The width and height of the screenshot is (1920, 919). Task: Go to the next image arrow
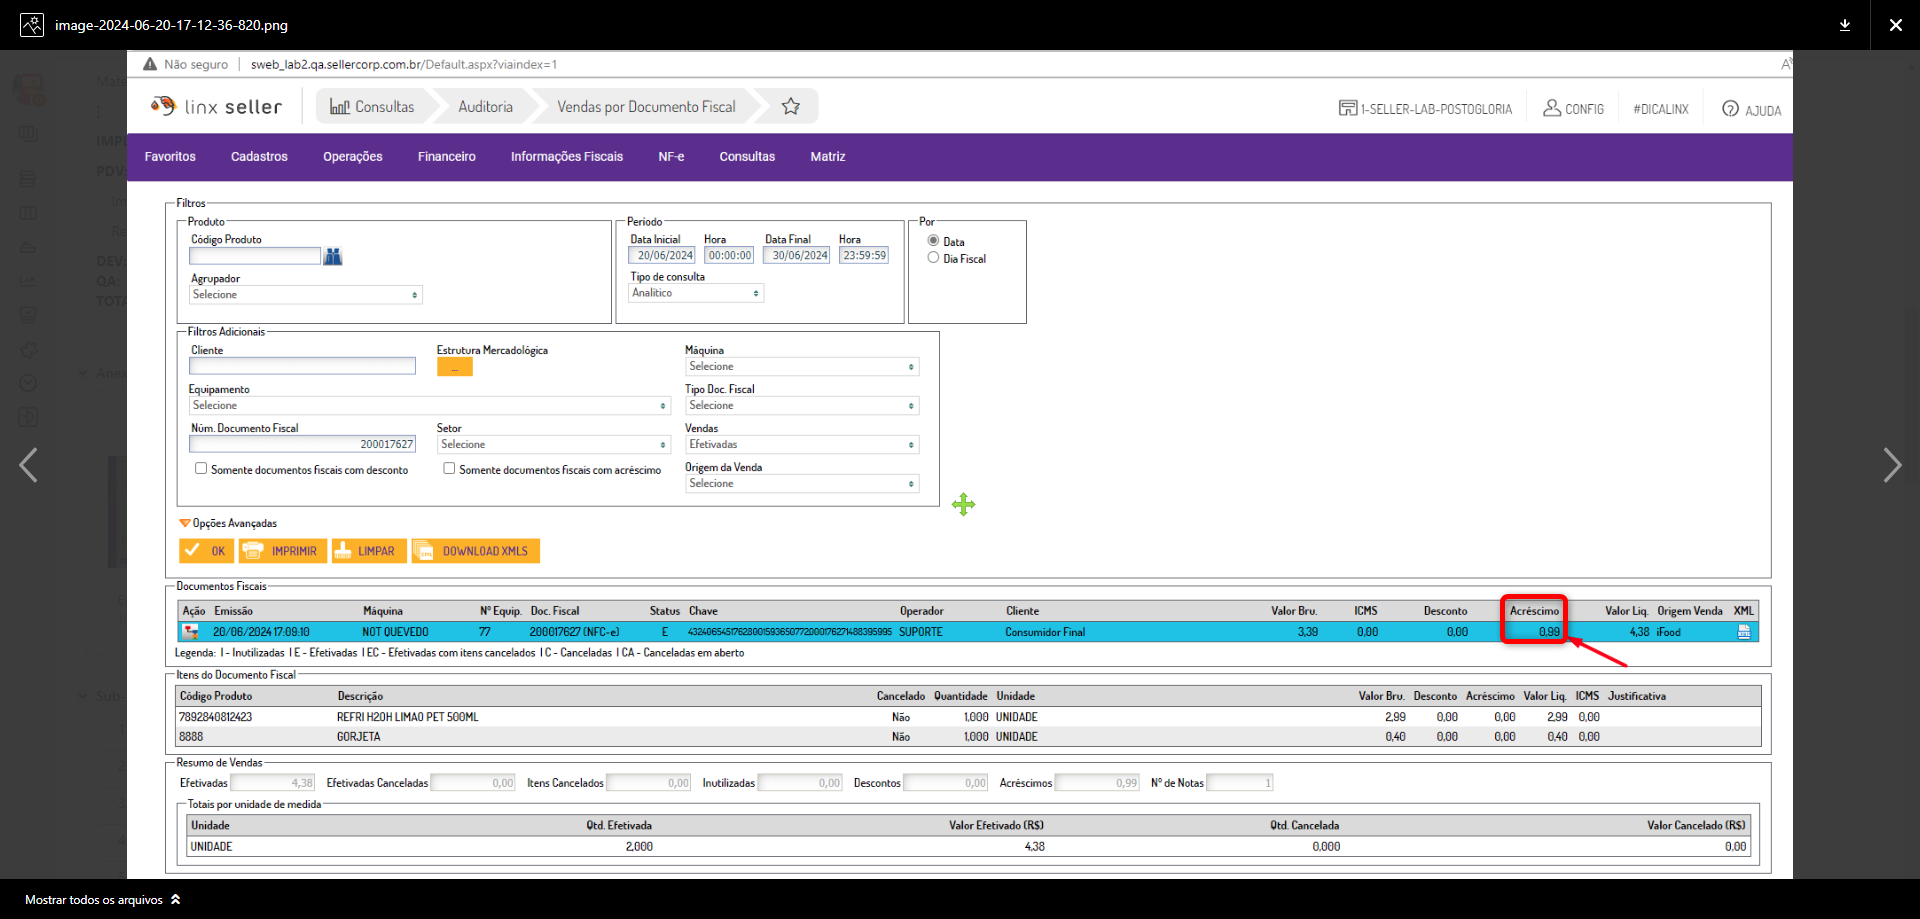pos(1891,465)
